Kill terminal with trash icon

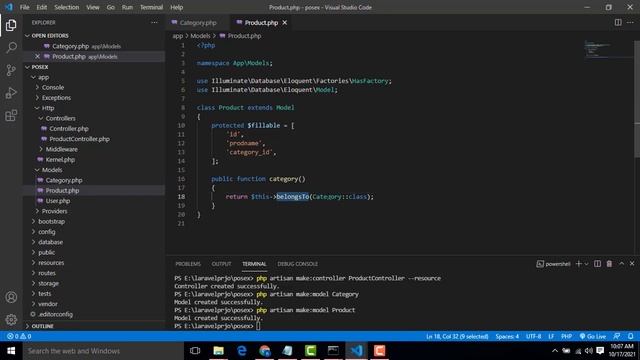click(609, 264)
